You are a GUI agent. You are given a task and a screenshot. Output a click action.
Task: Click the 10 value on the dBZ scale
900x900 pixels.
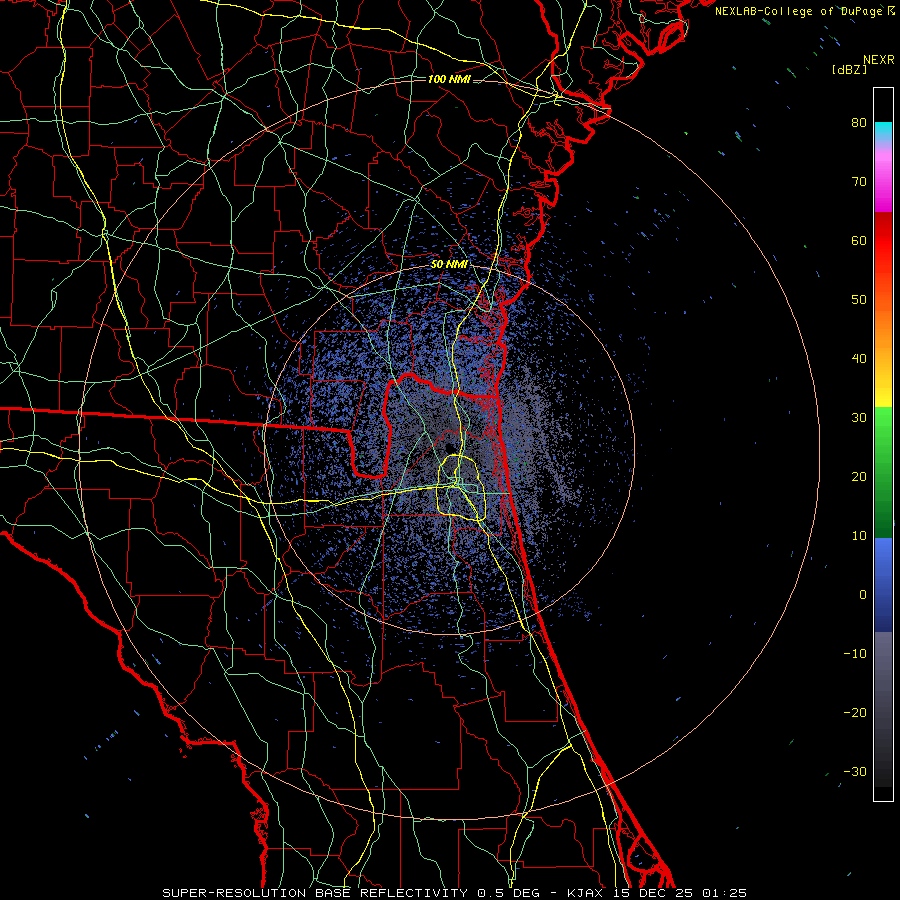859,536
